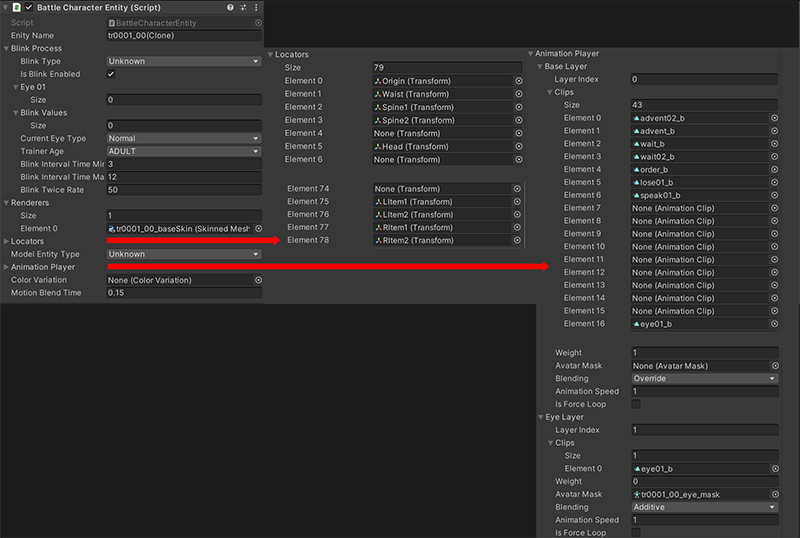Open component help reference icon
This screenshot has height=538, width=800.
230,8
